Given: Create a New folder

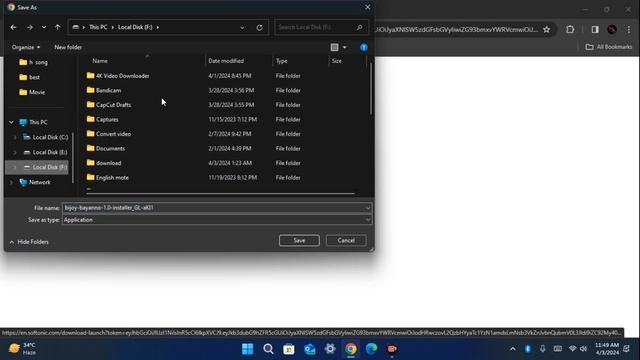Looking at the screenshot, I should (x=68, y=47).
